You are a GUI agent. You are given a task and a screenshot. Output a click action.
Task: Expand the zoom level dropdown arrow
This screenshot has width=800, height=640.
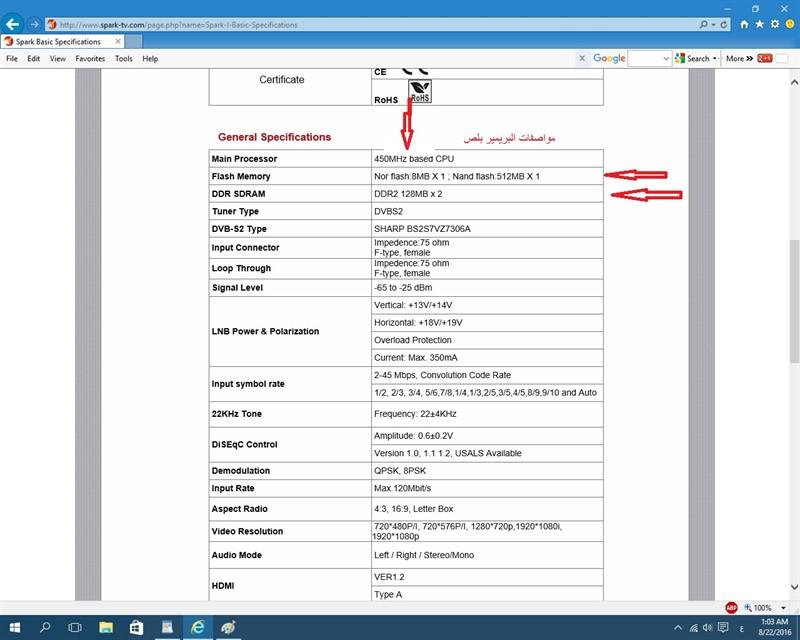pyautogui.click(x=783, y=608)
